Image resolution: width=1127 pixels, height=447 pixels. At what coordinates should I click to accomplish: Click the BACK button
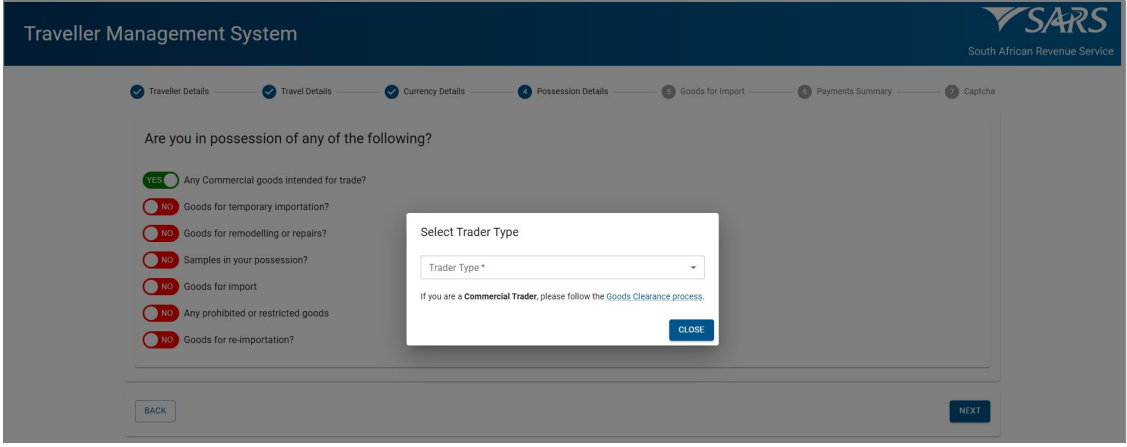pyautogui.click(x=155, y=410)
